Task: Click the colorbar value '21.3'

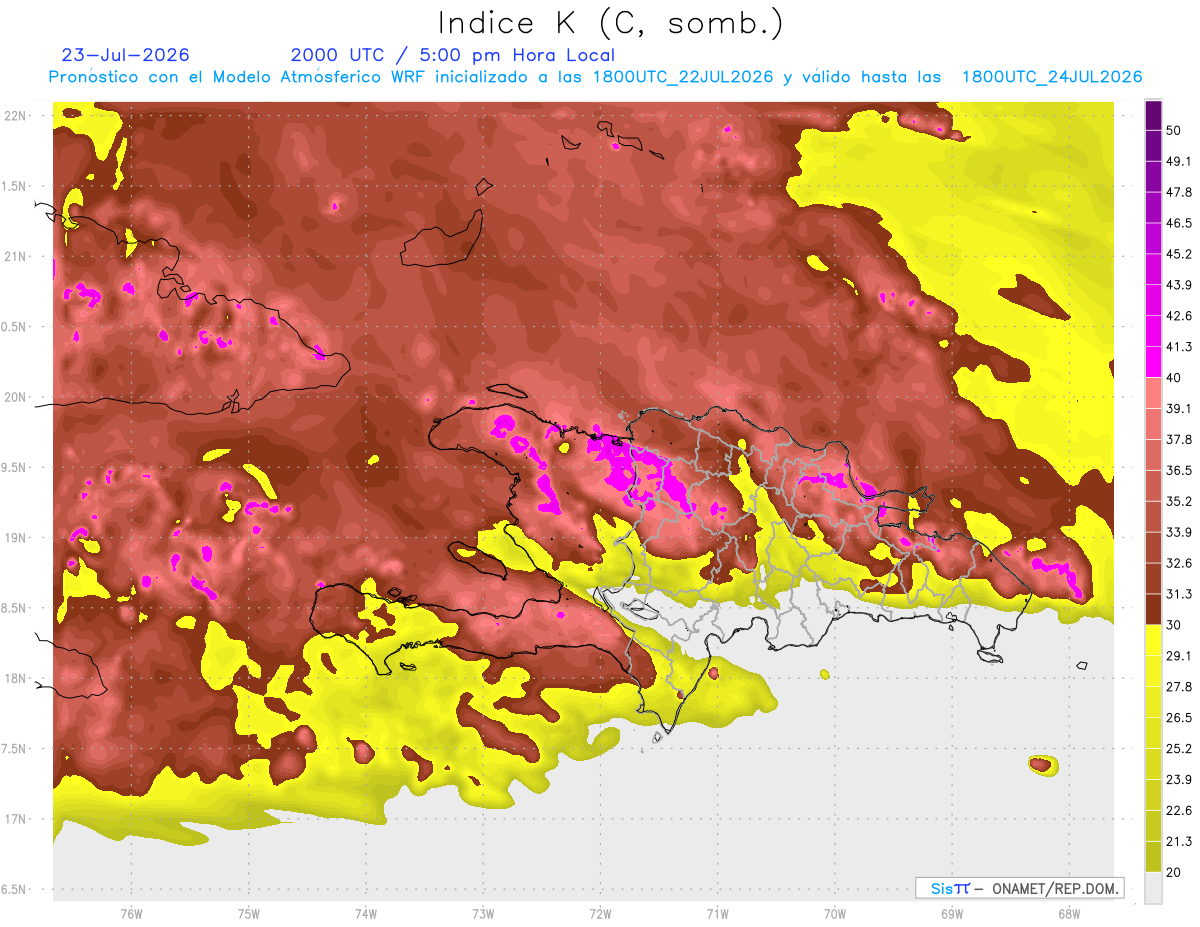Action: point(1179,842)
